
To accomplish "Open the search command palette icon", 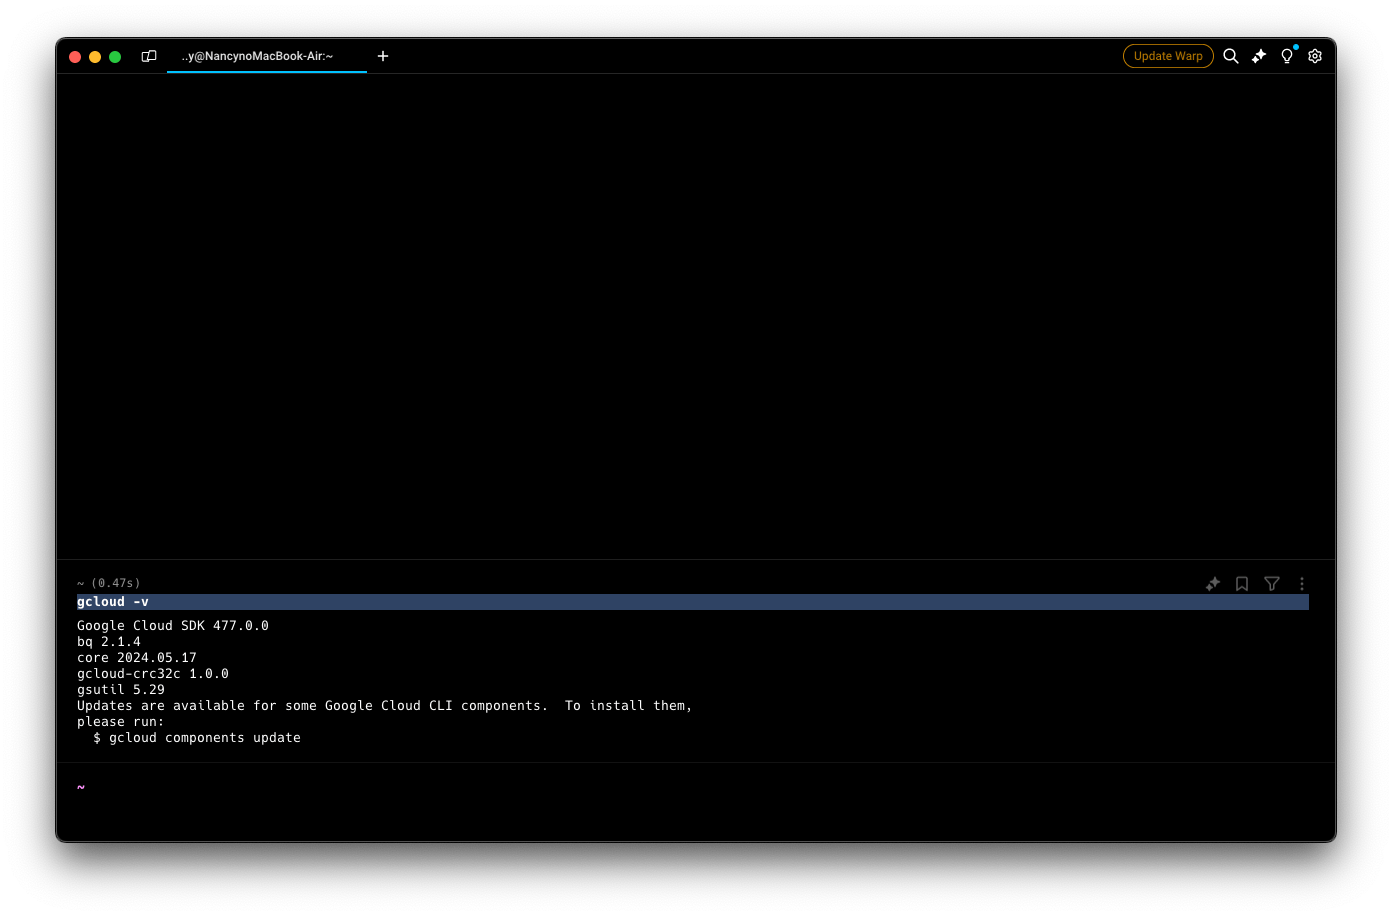I will tap(1231, 56).
